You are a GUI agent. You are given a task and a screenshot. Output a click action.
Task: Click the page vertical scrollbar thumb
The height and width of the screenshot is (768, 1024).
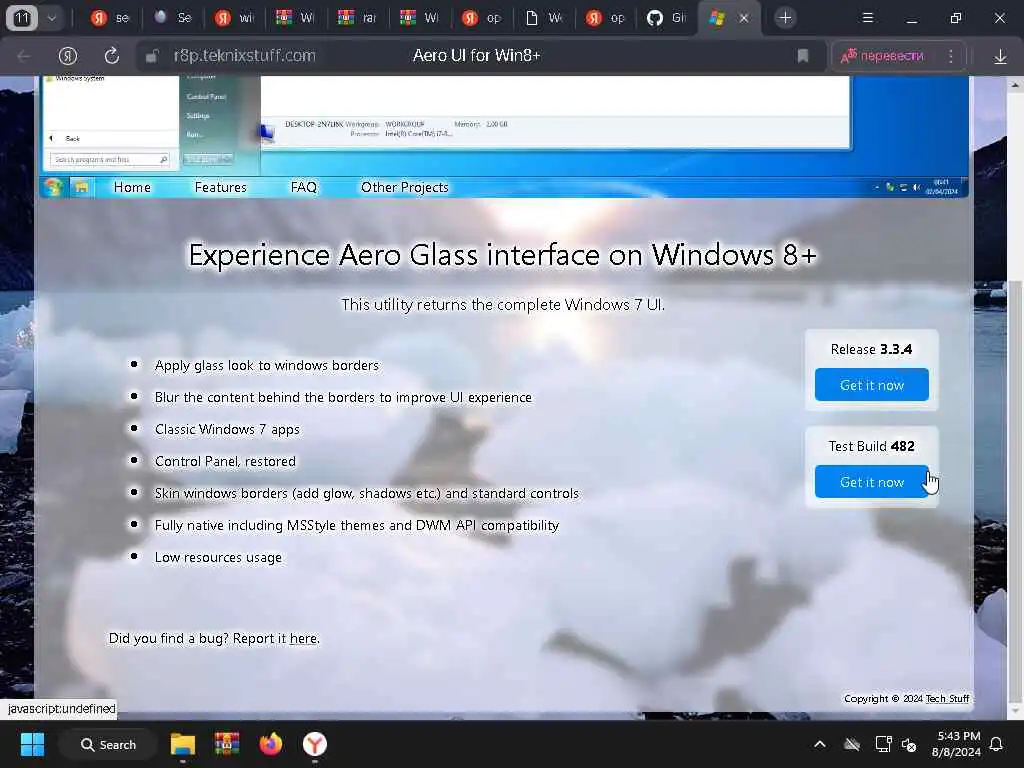[1016, 490]
